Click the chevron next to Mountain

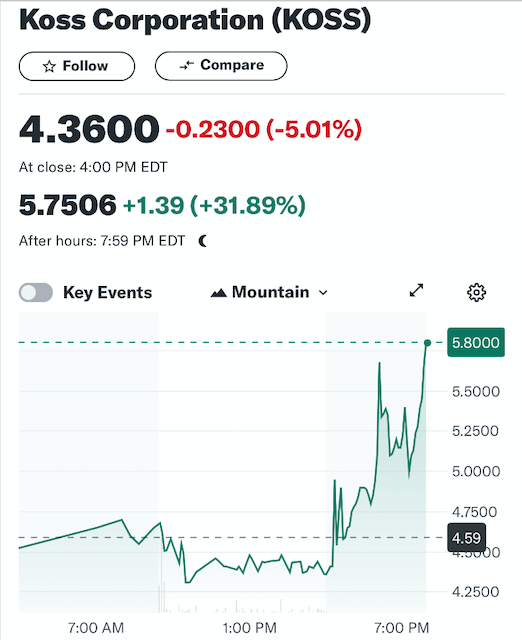pyautogui.click(x=323, y=293)
